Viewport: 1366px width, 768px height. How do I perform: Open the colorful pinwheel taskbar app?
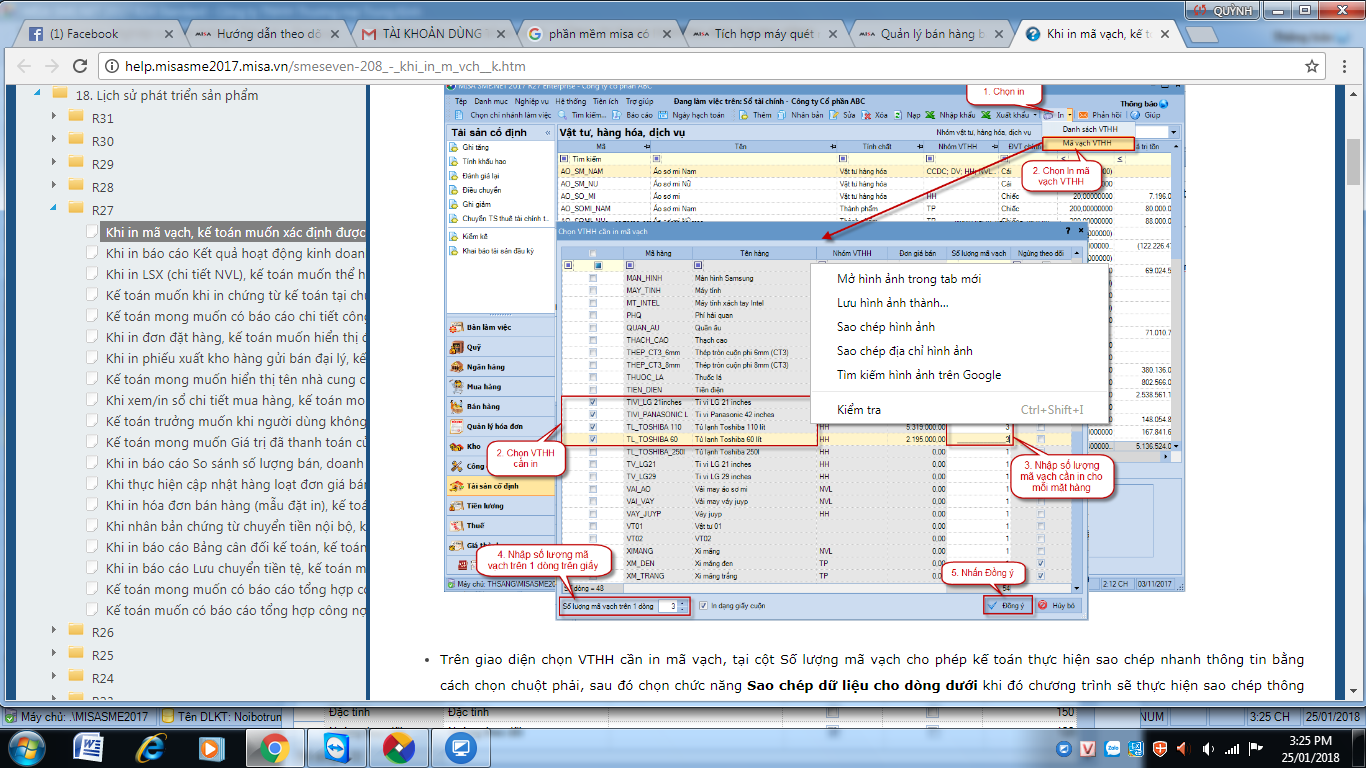(x=398, y=747)
